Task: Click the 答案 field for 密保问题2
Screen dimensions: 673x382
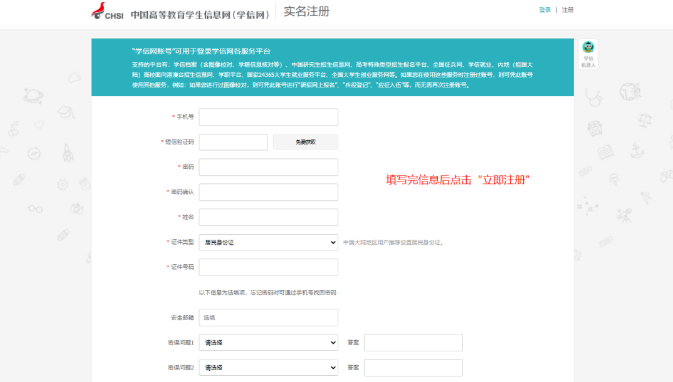Action: point(413,368)
